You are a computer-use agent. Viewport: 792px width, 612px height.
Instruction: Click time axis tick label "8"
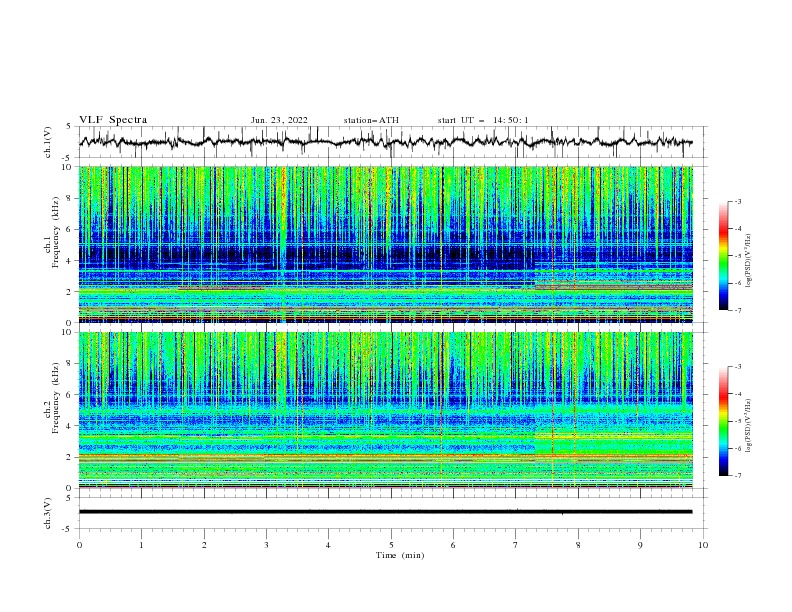click(578, 545)
